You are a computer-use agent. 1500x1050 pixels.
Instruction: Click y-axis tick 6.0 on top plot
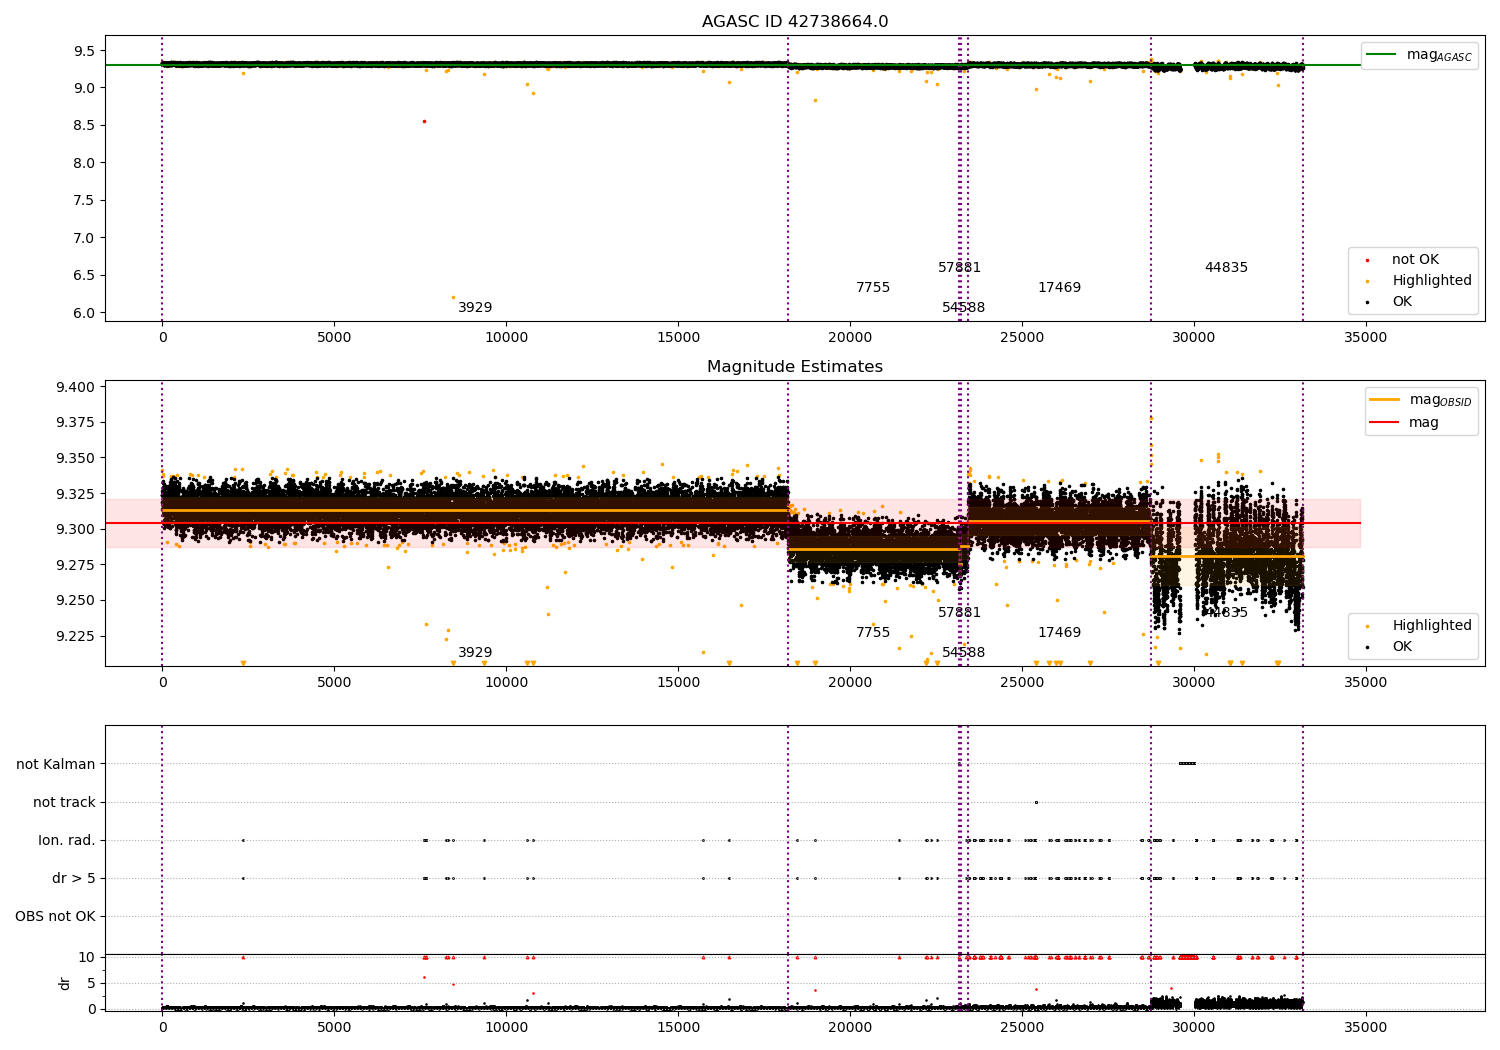click(x=84, y=313)
